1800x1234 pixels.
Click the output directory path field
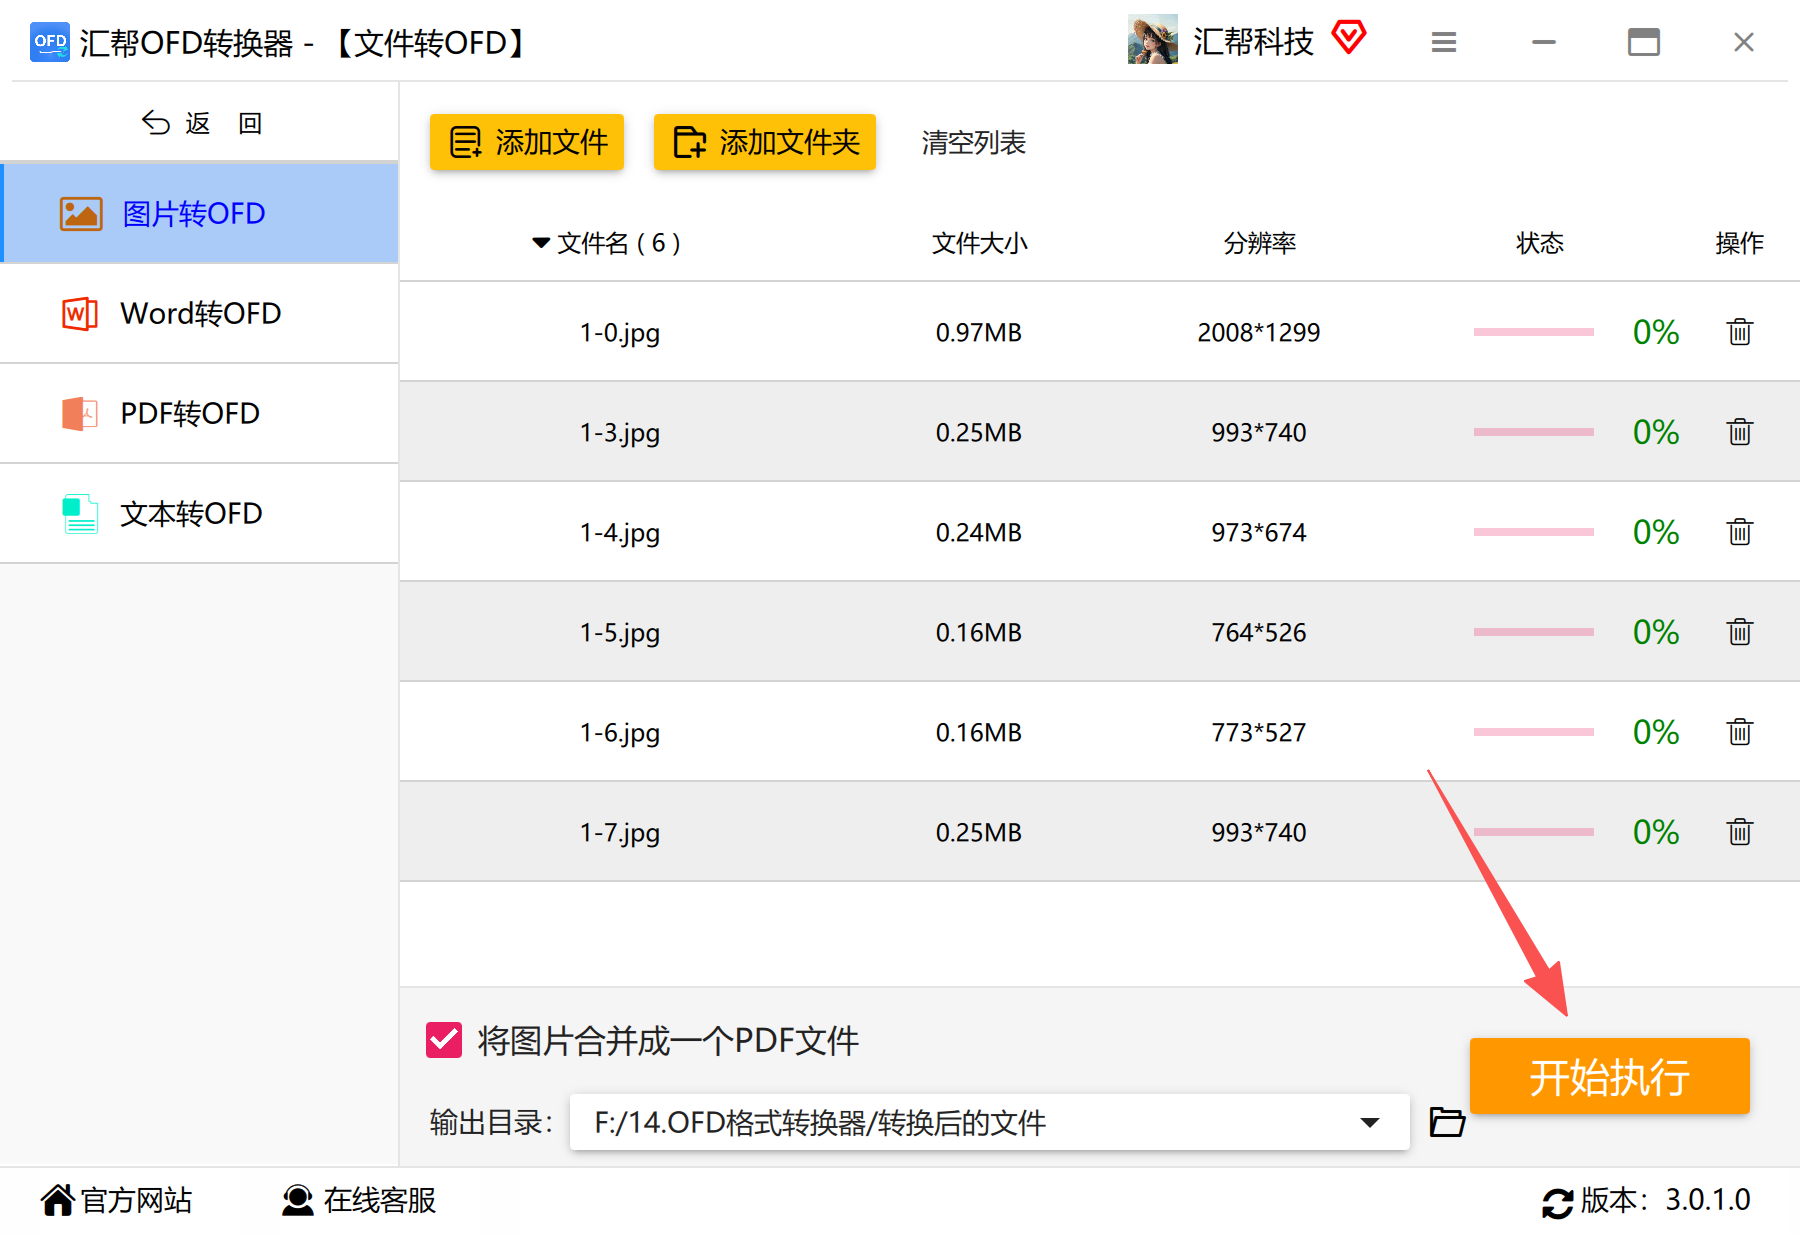point(989,1122)
